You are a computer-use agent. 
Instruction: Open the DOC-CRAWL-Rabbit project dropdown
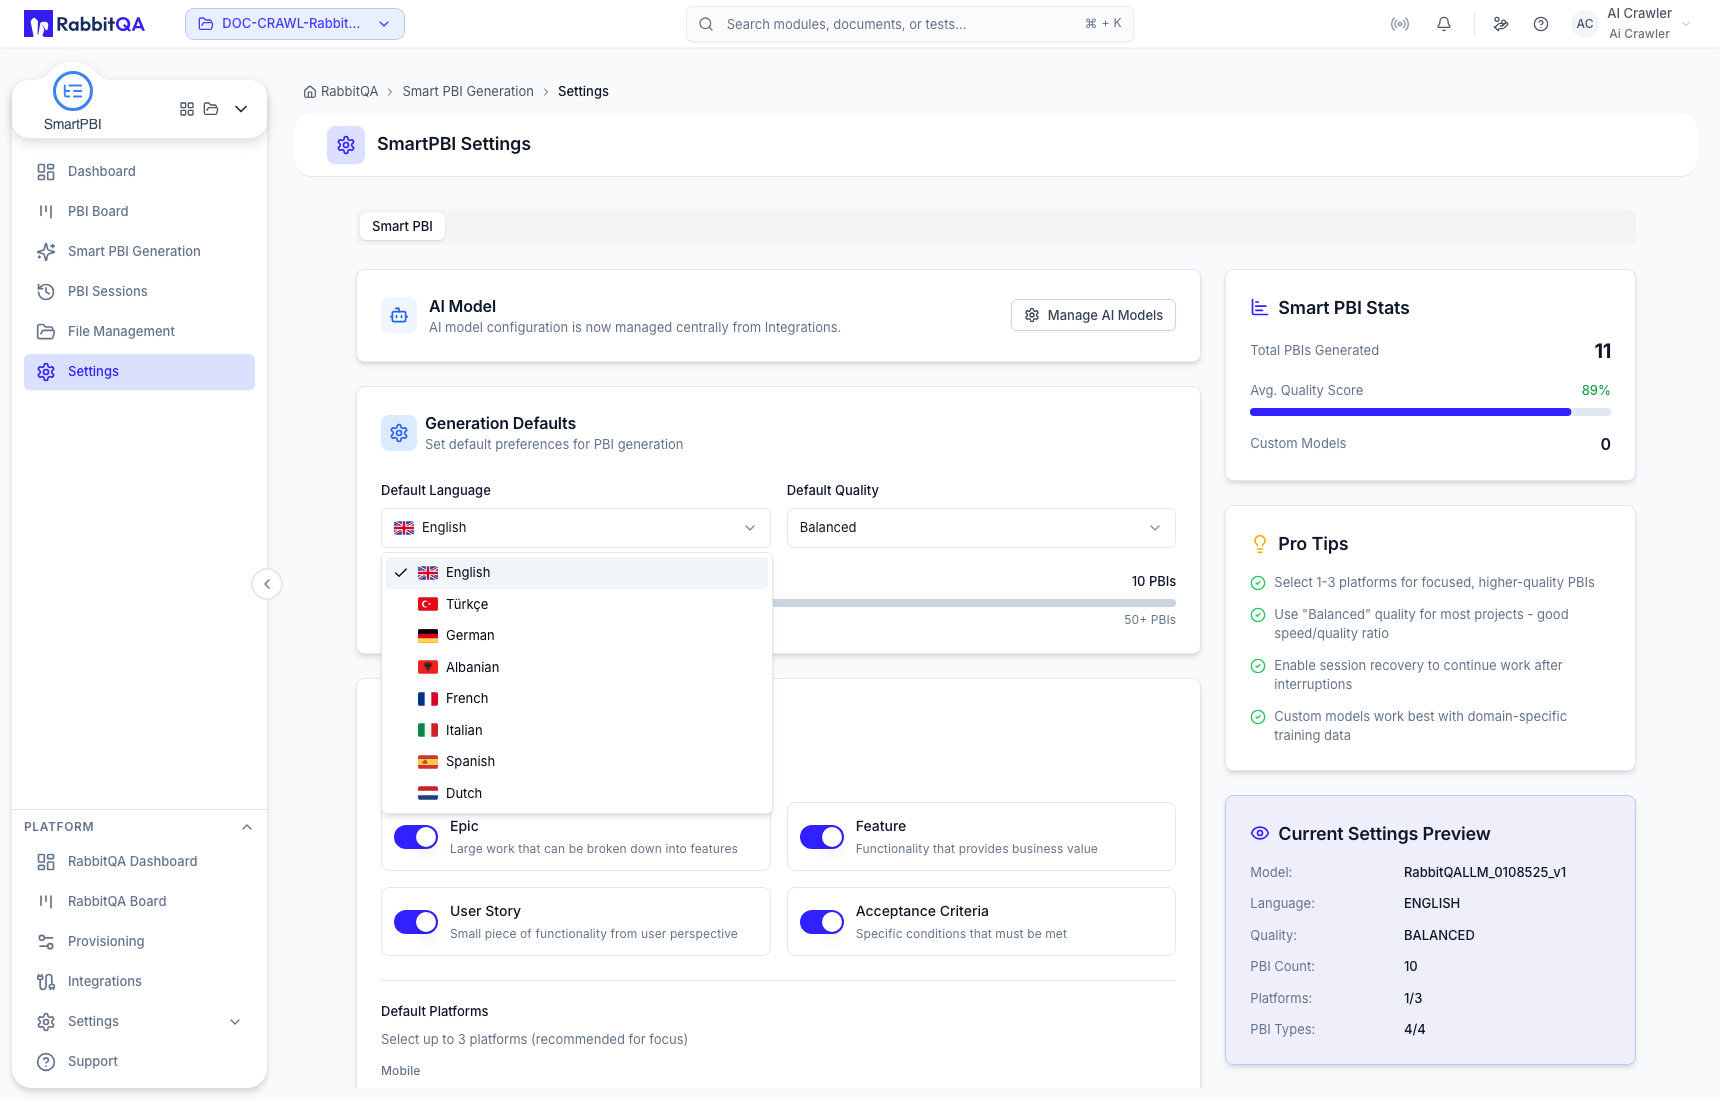coord(295,24)
